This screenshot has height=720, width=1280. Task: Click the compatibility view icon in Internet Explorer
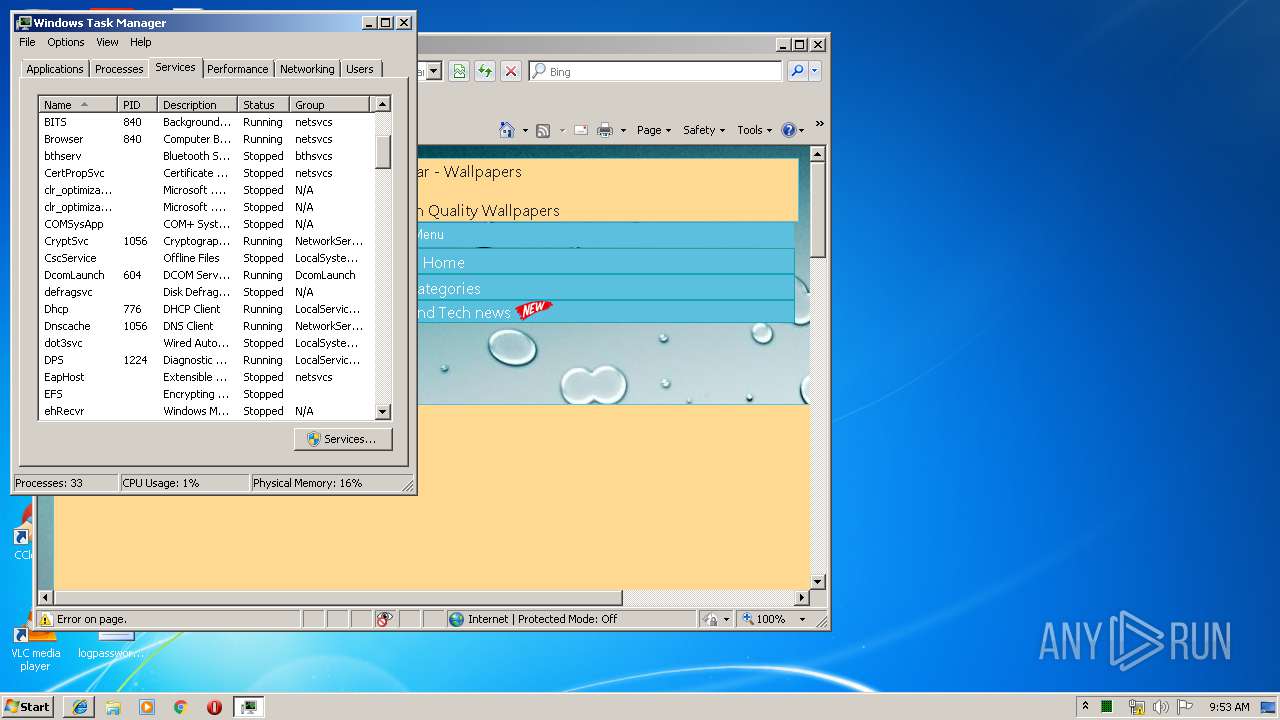(x=459, y=71)
